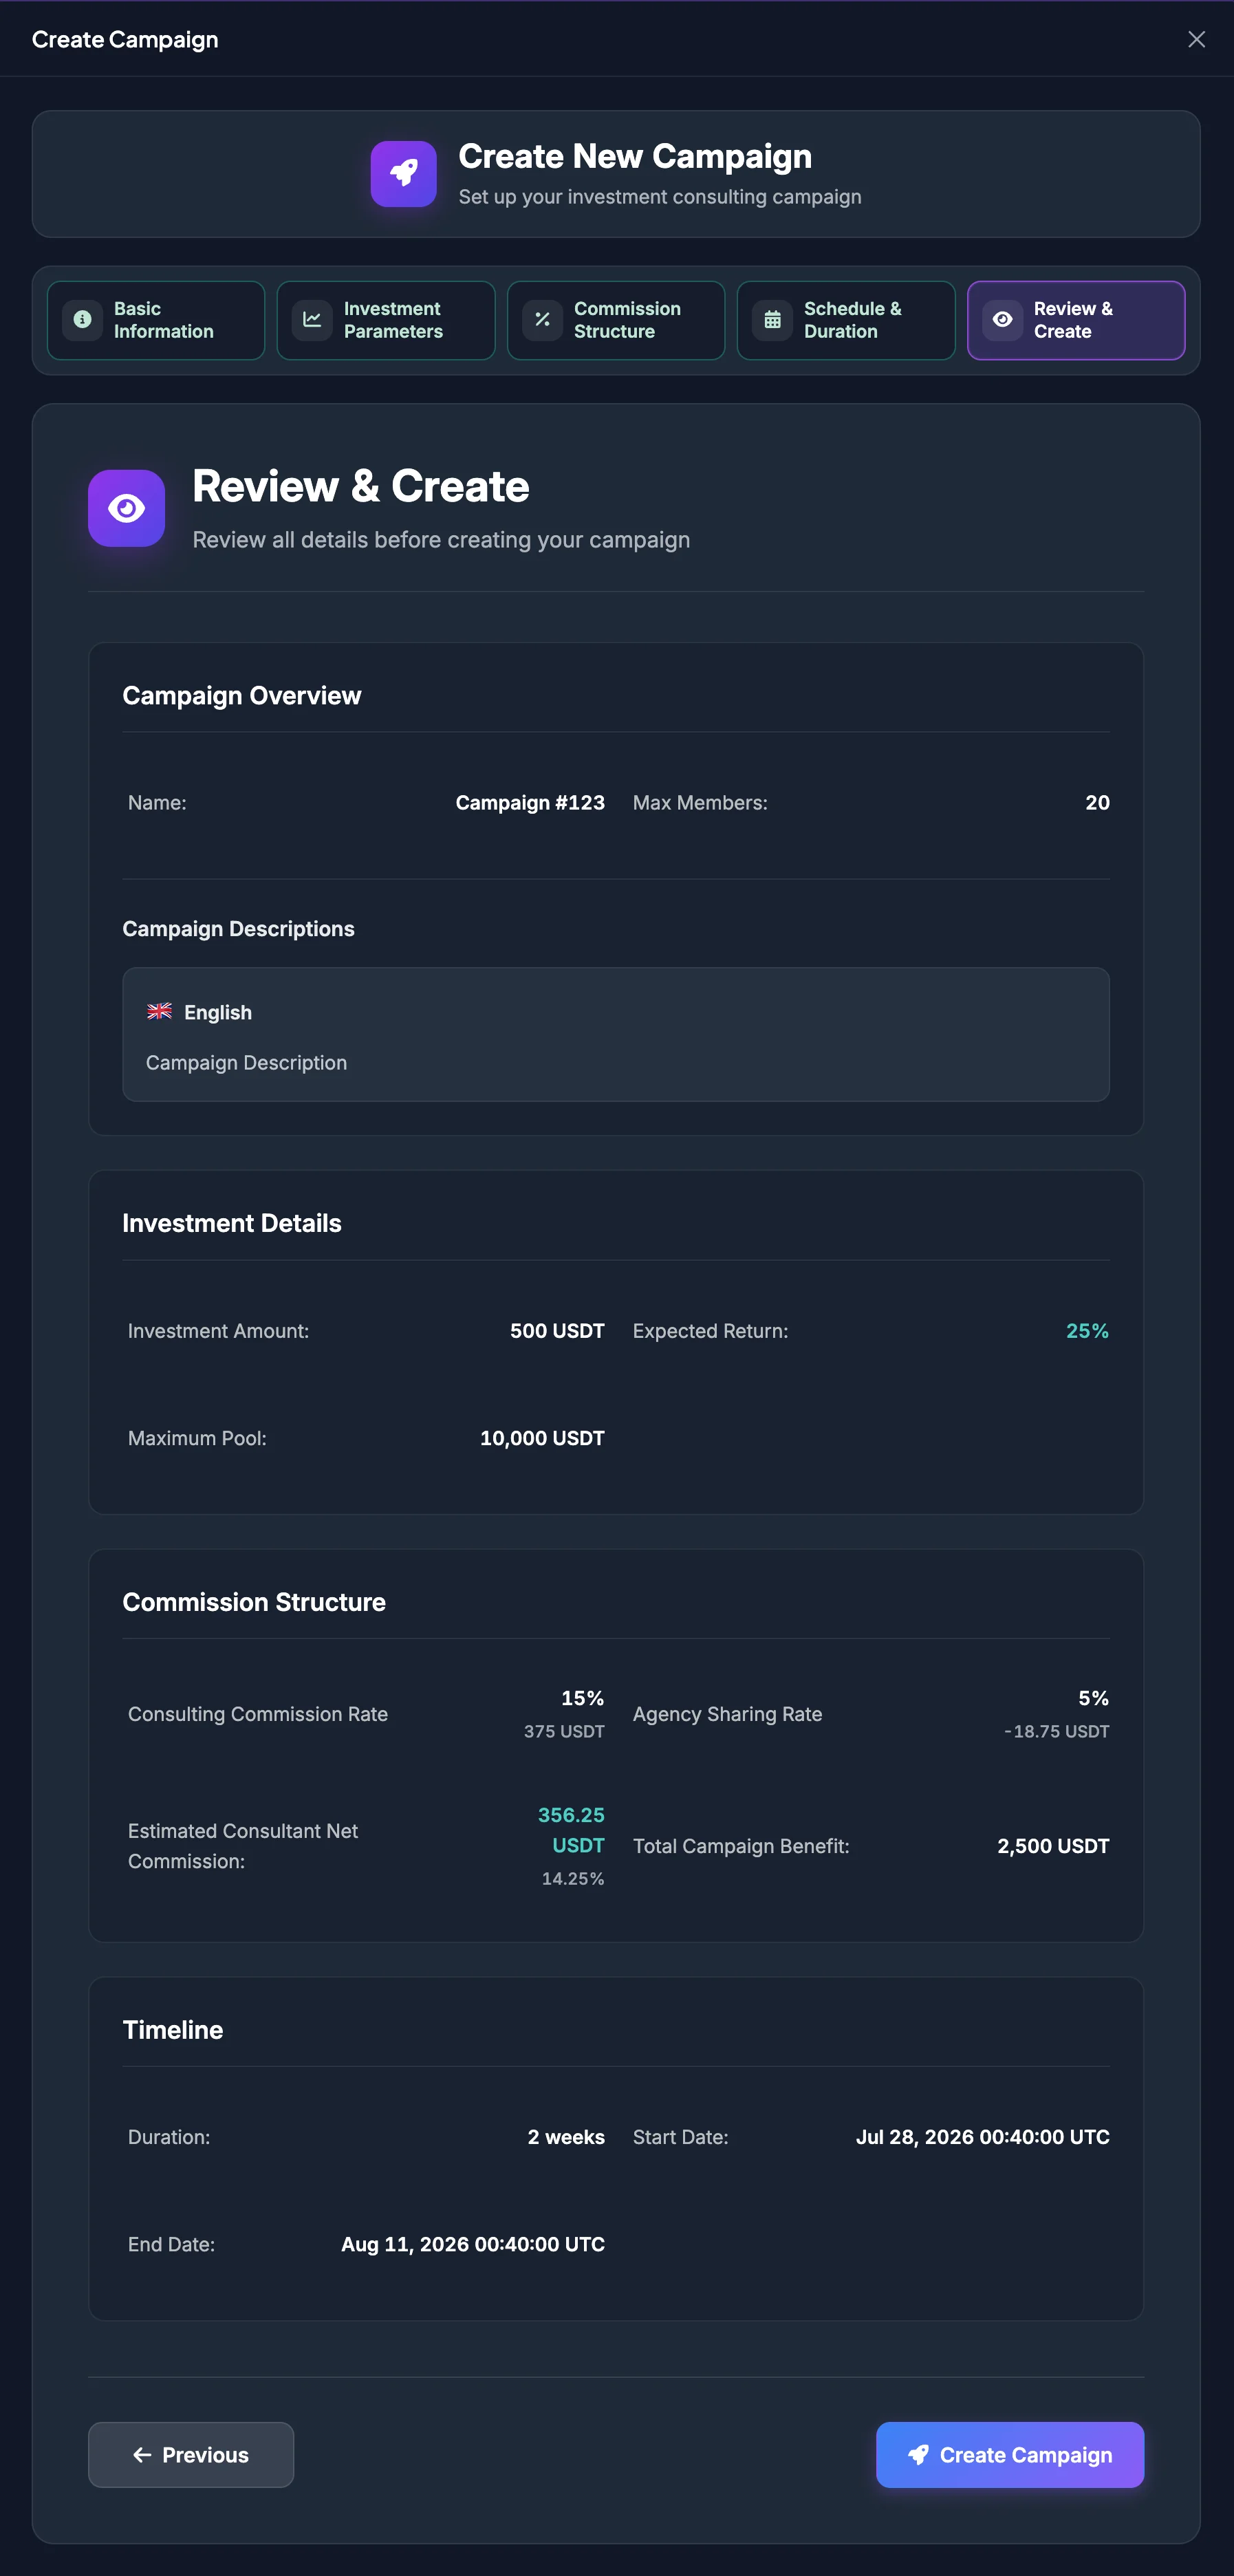Click the 'Maximum Pool:' label

(197, 1438)
